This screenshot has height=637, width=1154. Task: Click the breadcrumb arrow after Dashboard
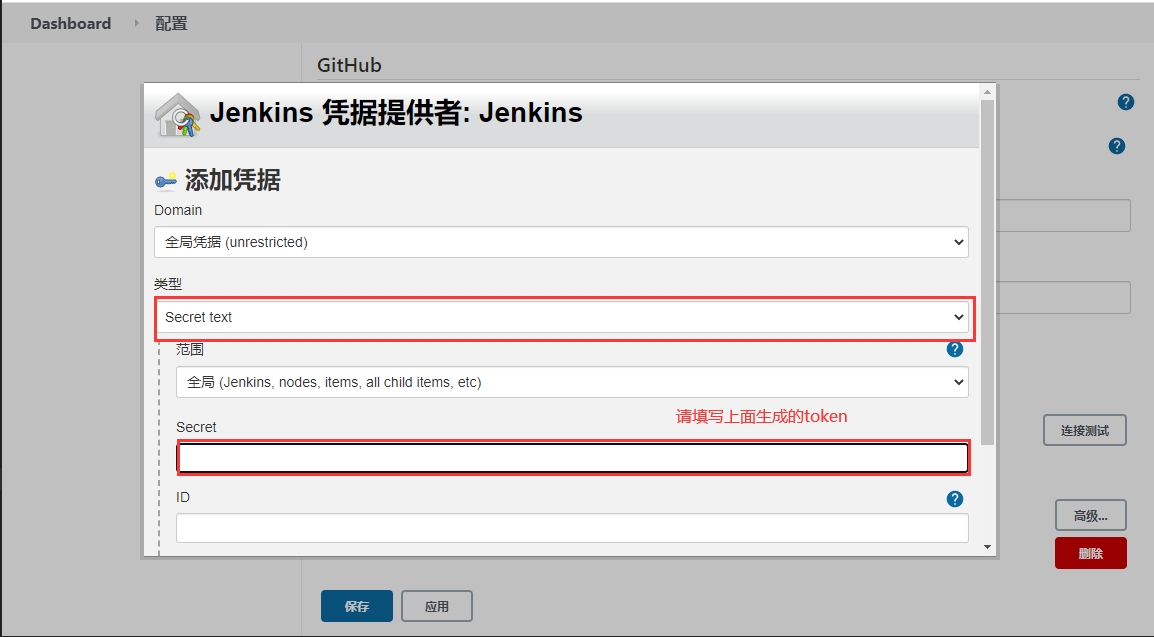click(x=136, y=23)
